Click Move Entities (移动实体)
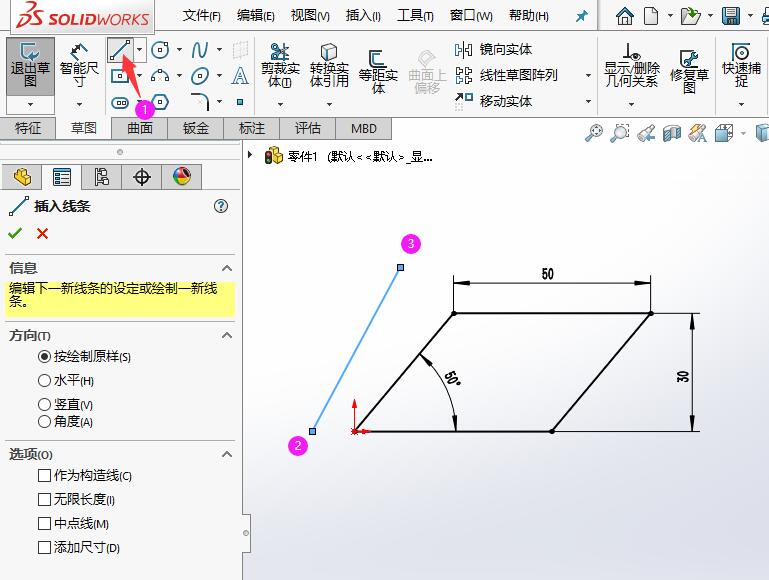Image resolution: width=769 pixels, height=580 pixels. point(493,101)
